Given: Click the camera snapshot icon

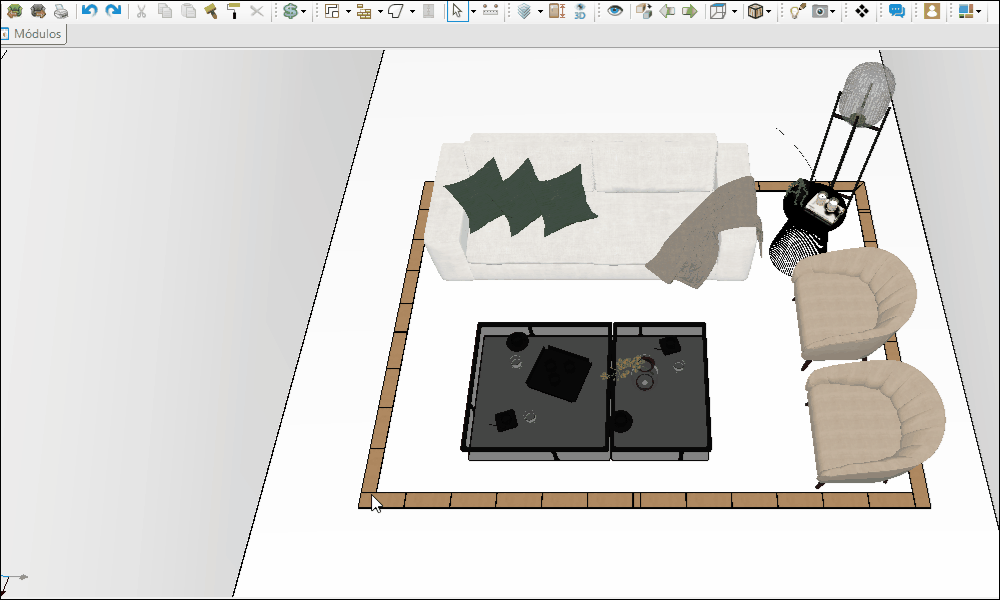Looking at the screenshot, I should point(820,11).
